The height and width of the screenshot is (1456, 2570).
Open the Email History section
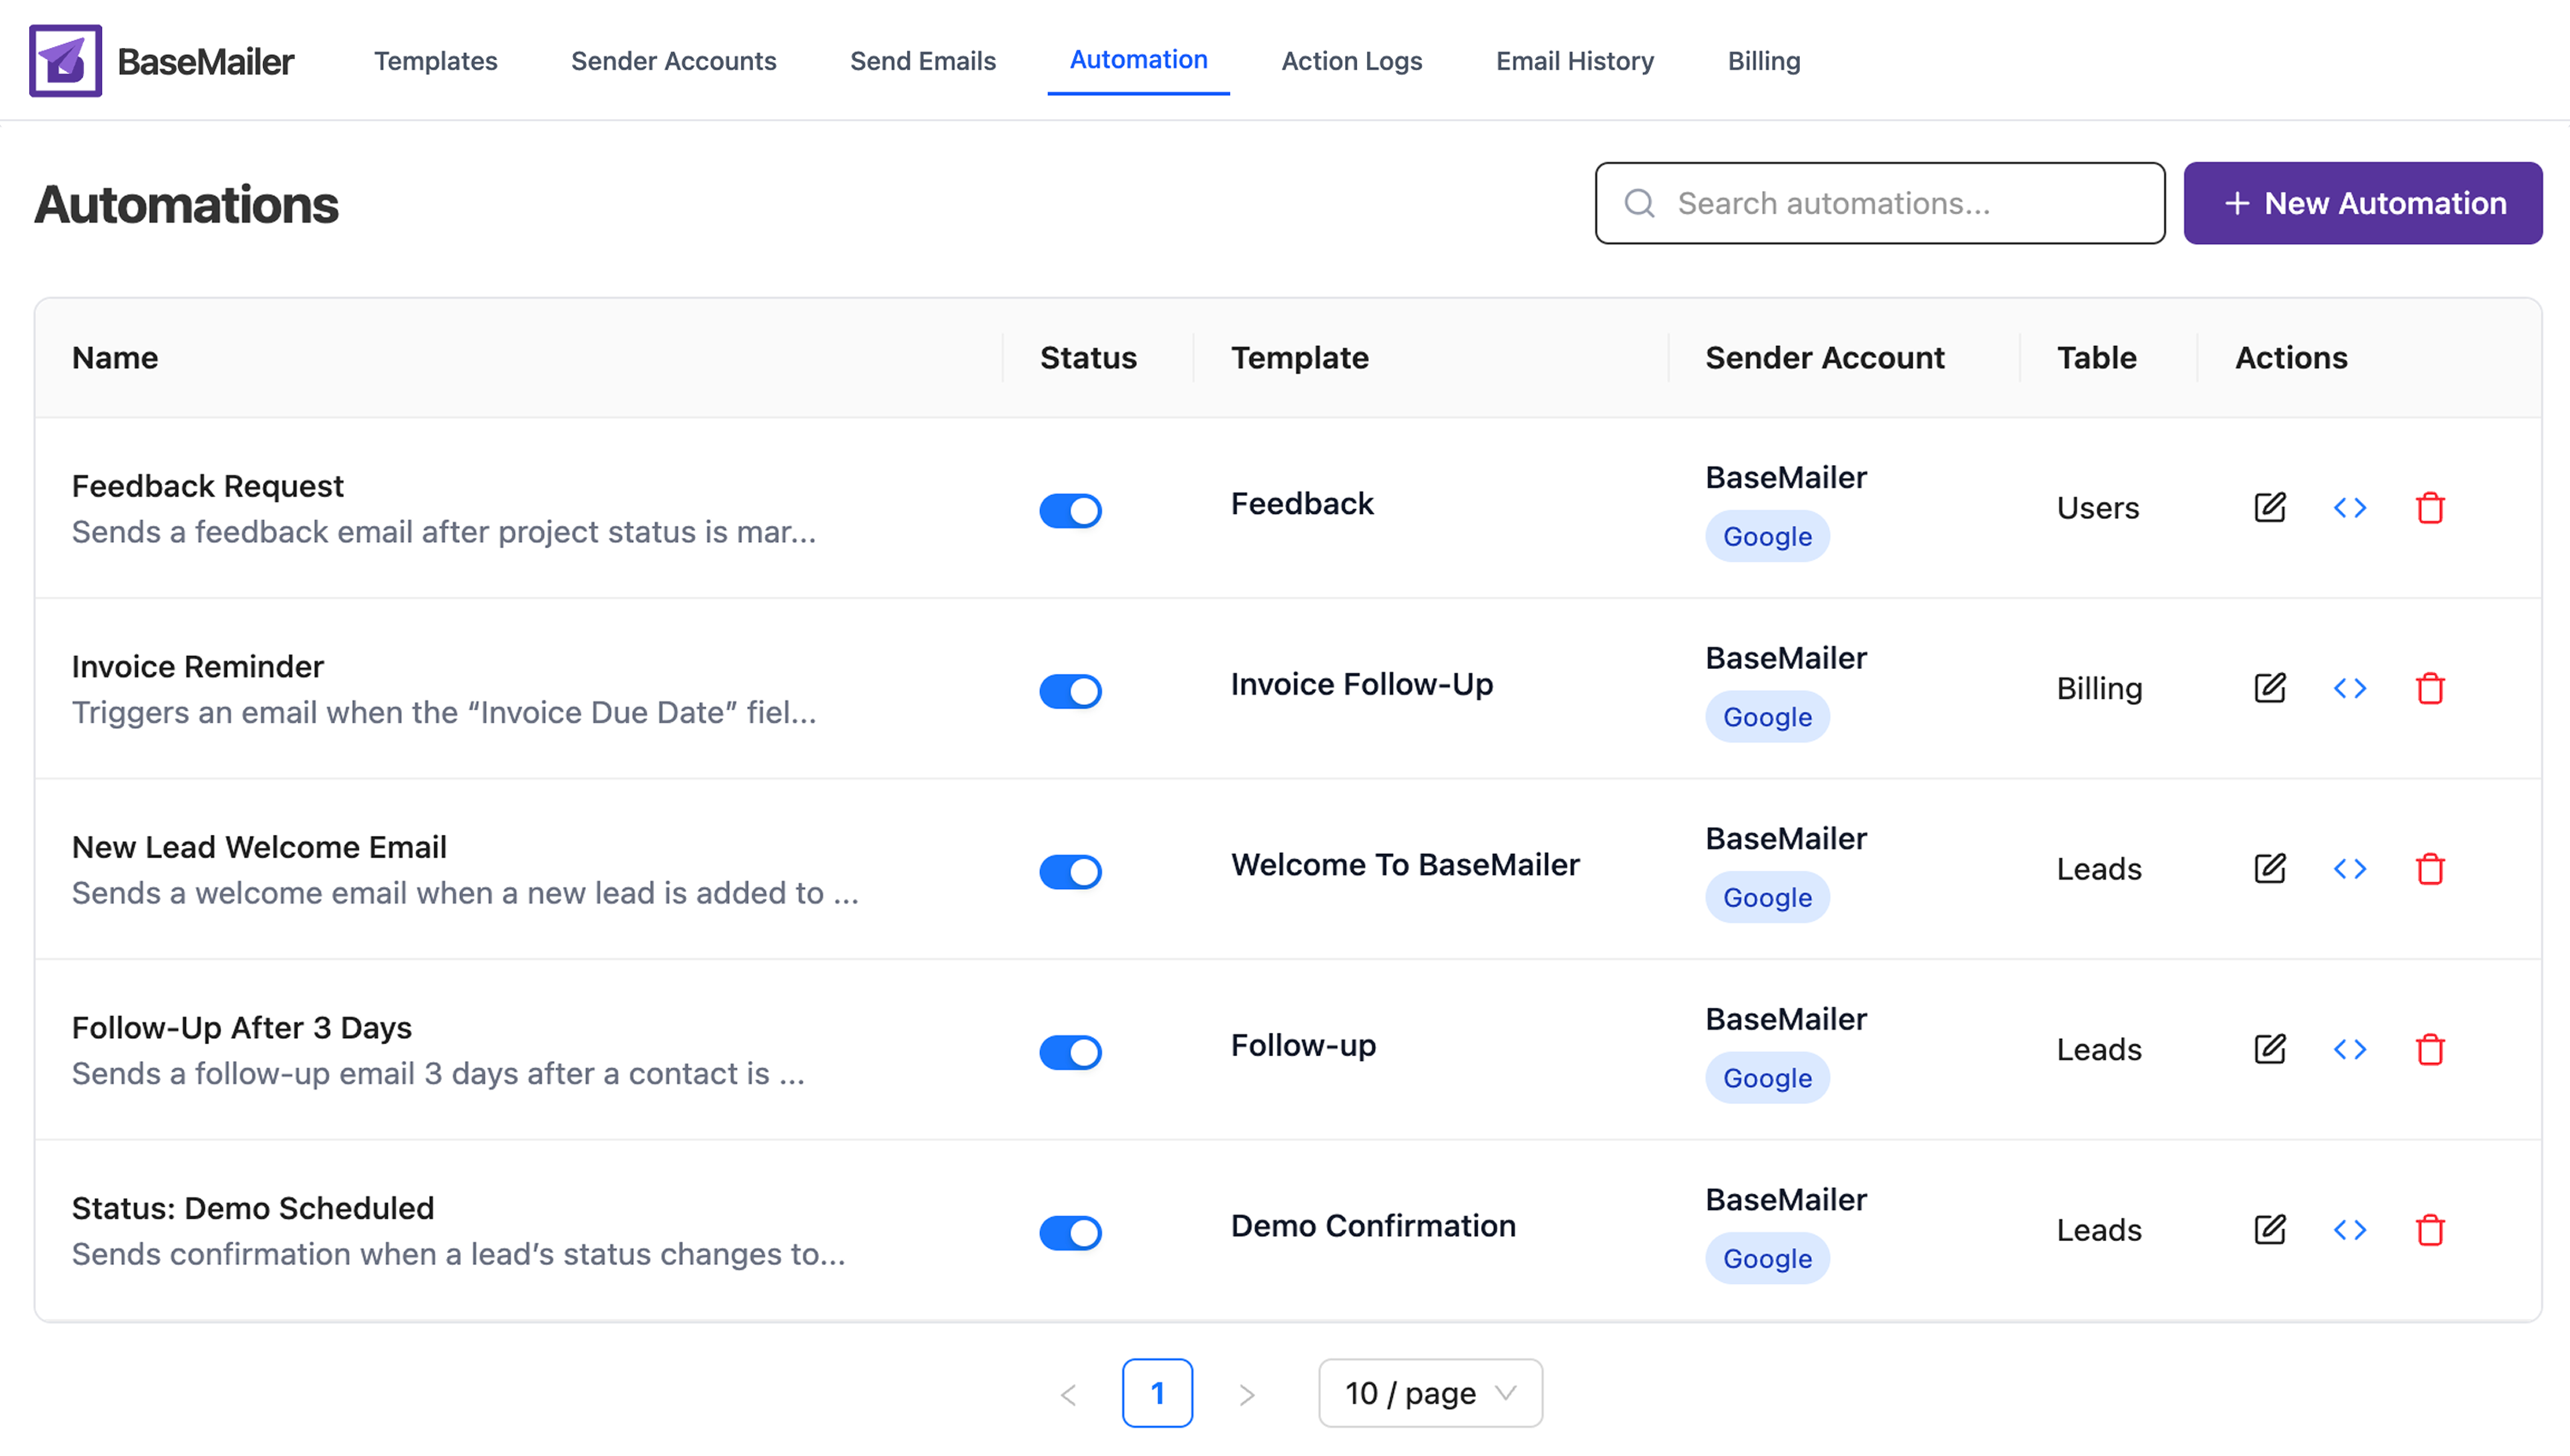1574,61
